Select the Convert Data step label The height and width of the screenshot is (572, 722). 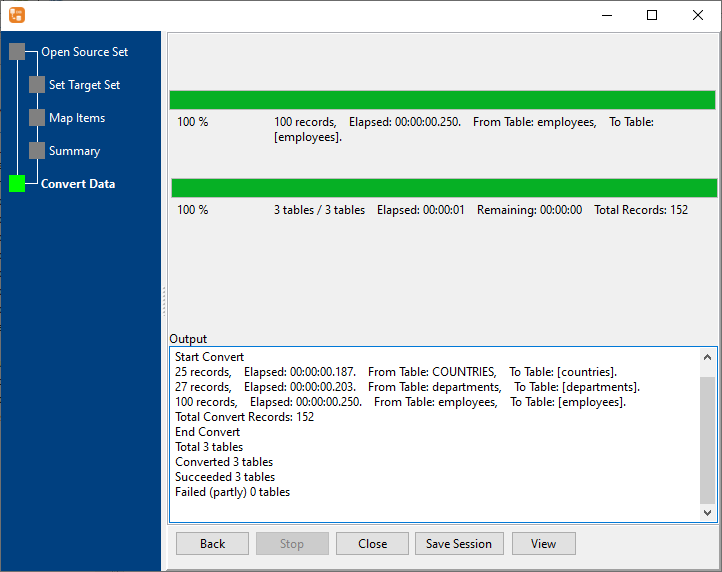tap(78, 184)
